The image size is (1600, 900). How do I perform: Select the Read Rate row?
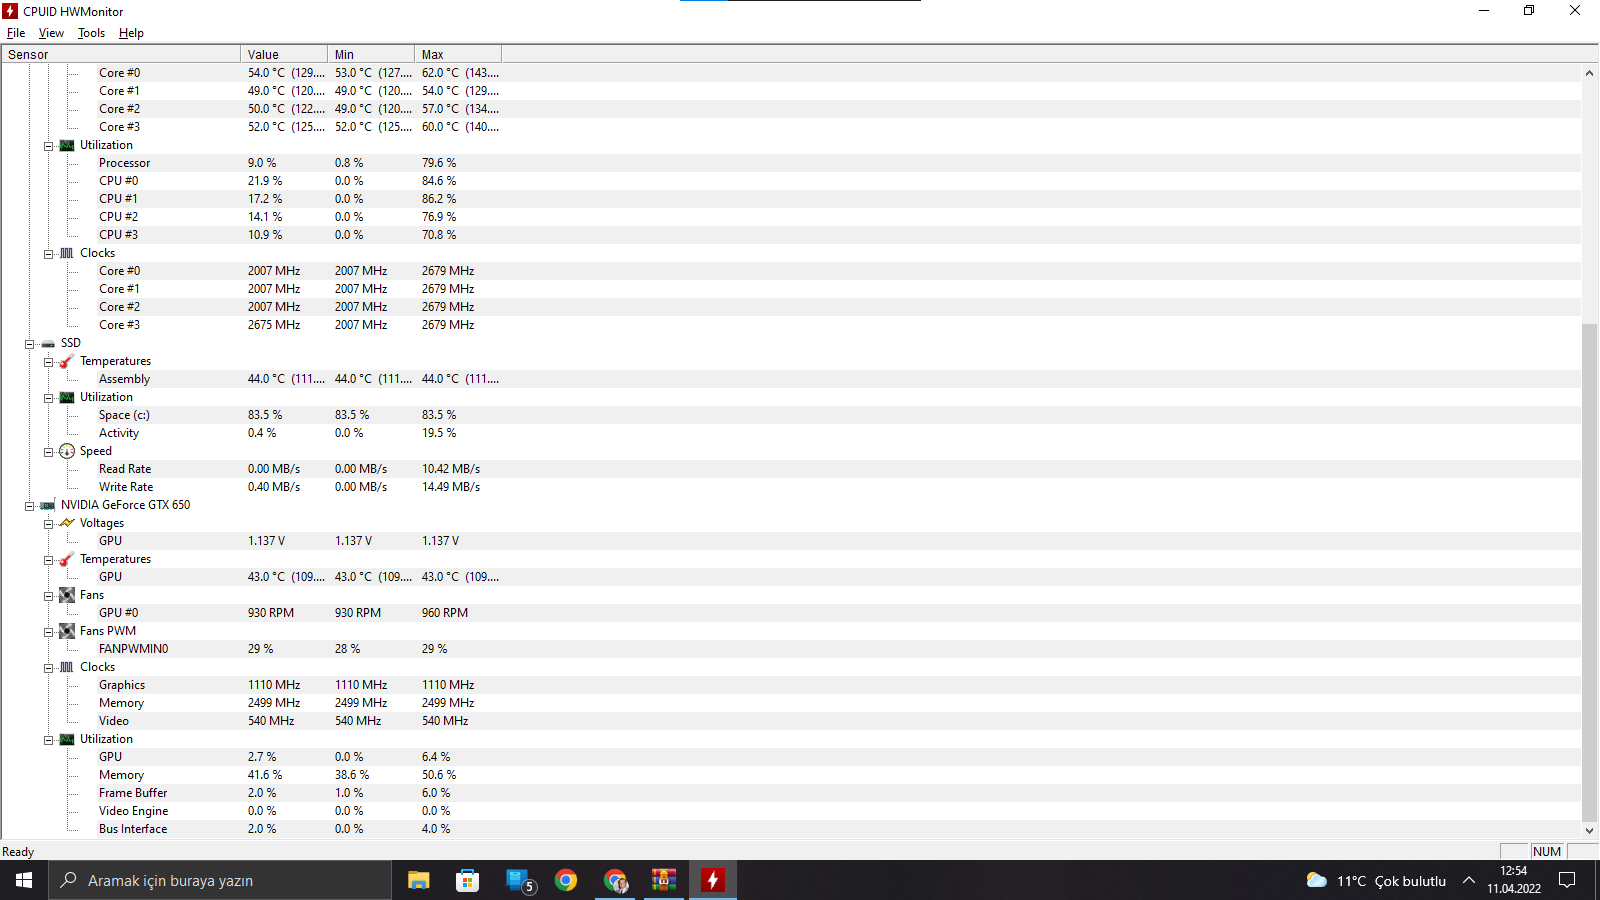[790, 469]
